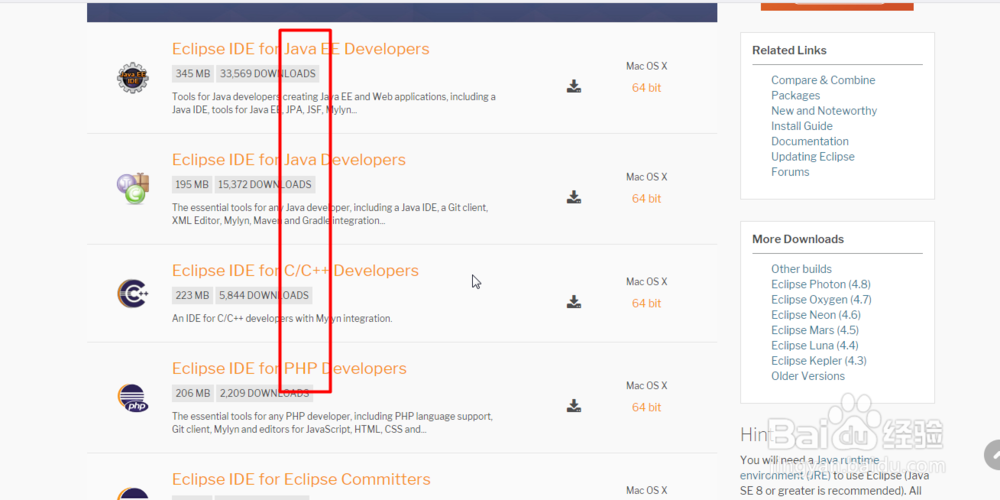
Task: Open Eclipse IDE for PHP Developers
Action: 289,369
